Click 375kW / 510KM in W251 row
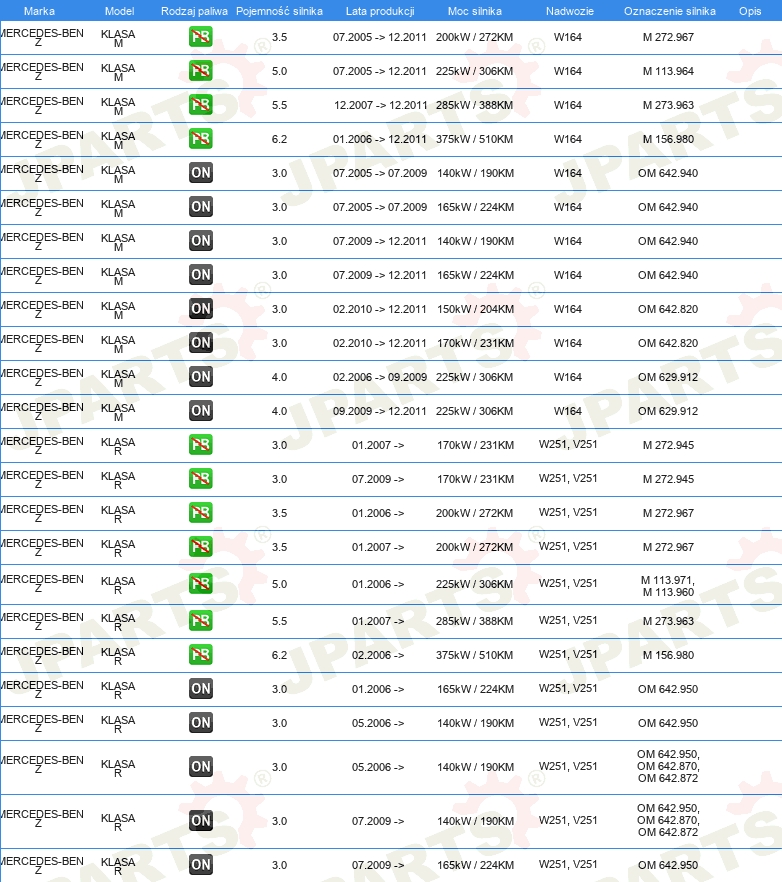782x882 pixels. click(474, 655)
